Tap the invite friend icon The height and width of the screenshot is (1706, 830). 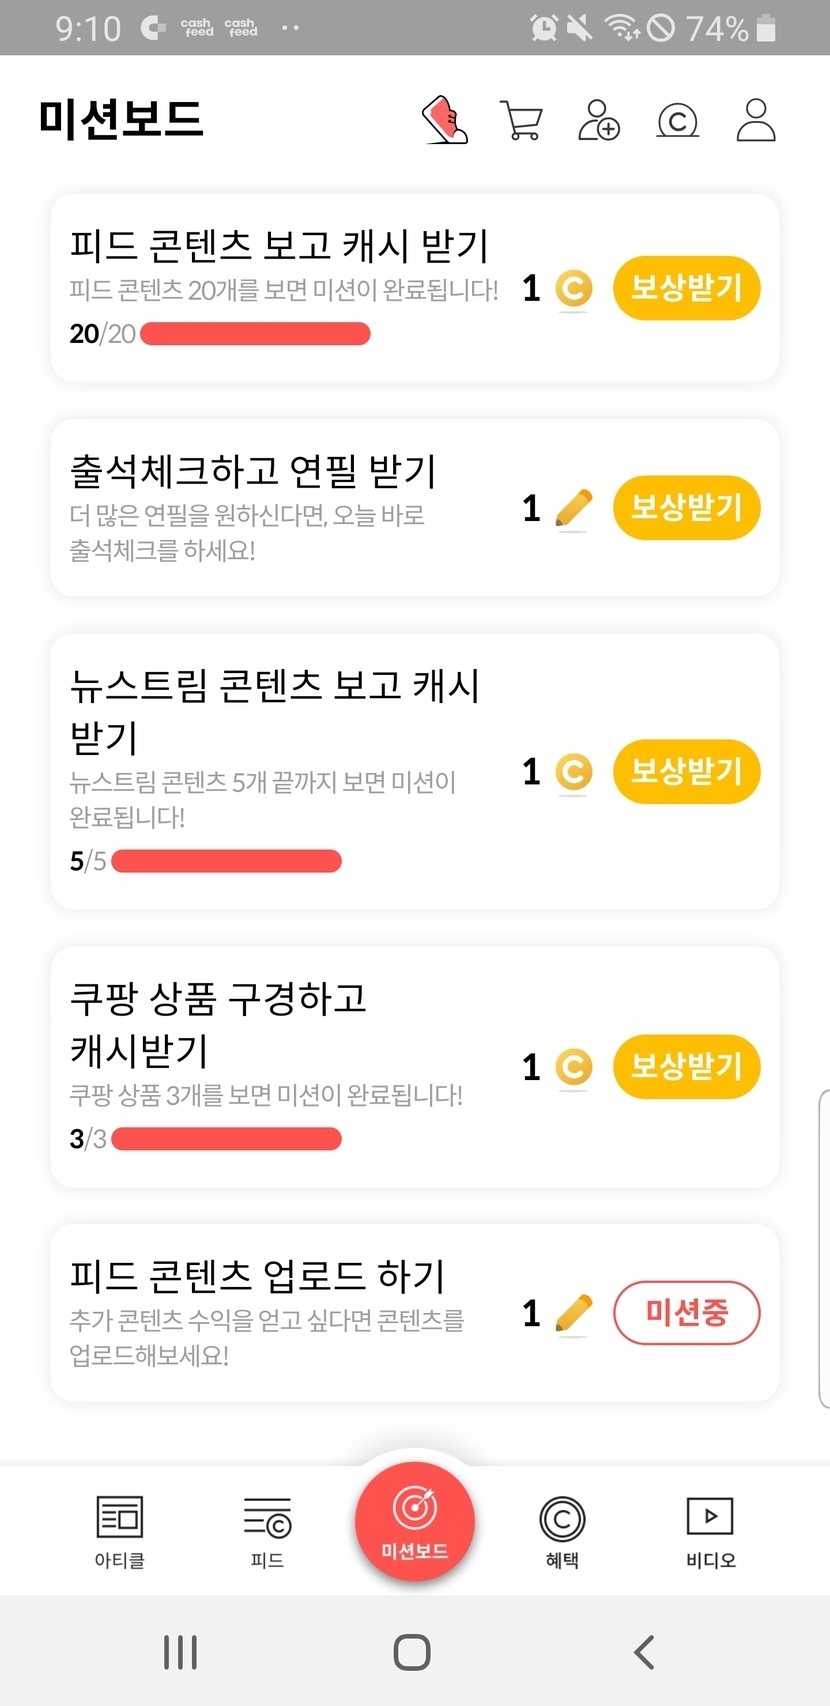click(599, 120)
